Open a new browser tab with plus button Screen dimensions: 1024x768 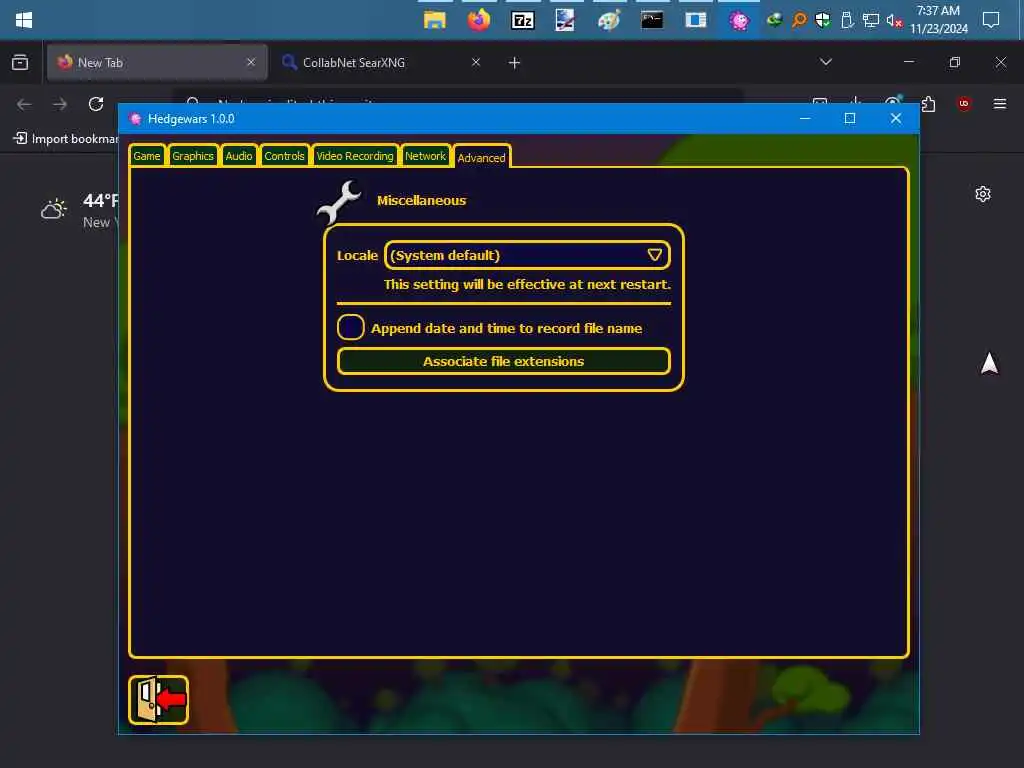pyautogui.click(x=515, y=63)
